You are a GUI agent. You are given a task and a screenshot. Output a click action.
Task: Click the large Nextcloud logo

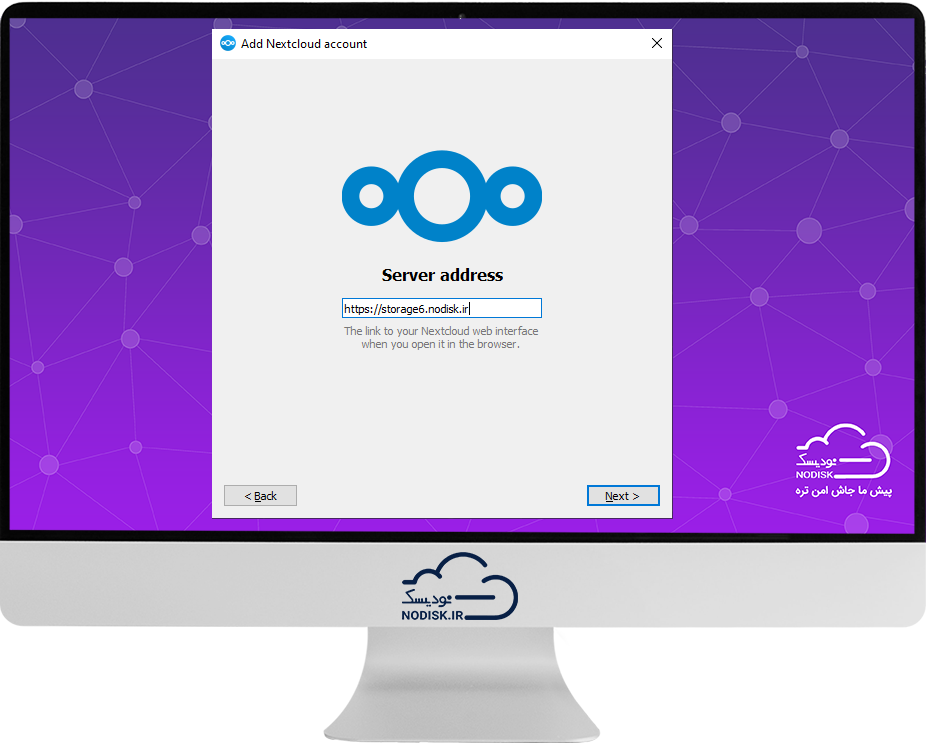[442, 196]
